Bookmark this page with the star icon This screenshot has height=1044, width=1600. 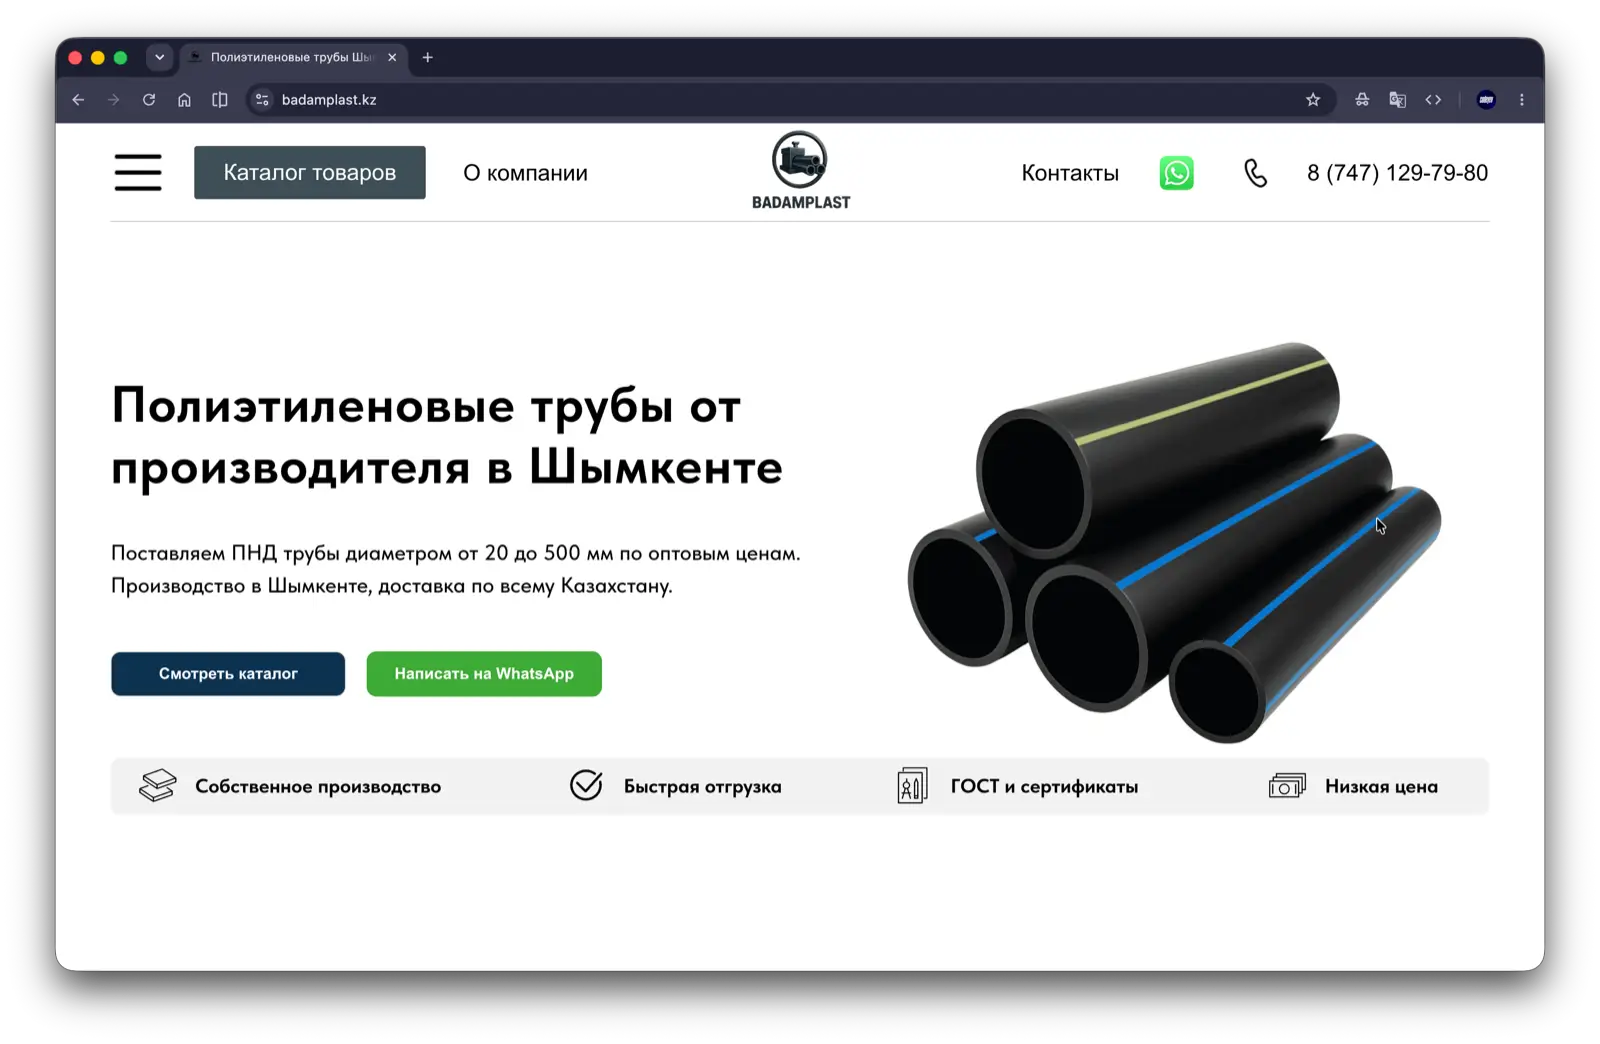(1313, 100)
